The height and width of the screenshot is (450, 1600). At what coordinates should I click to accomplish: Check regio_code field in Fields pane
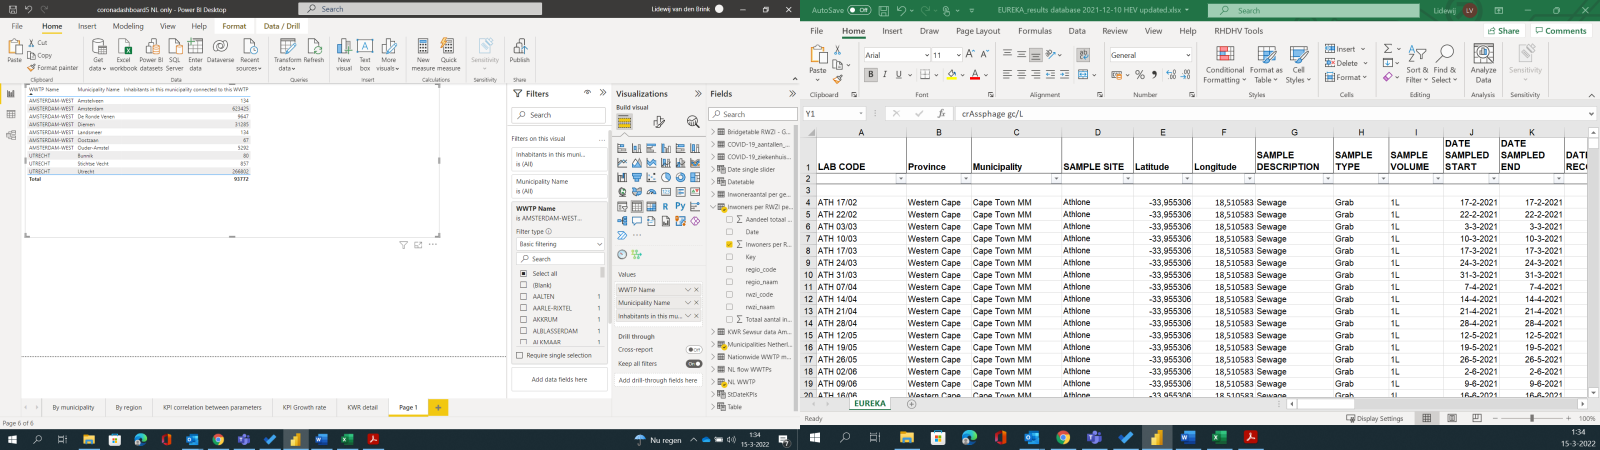(729, 269)
